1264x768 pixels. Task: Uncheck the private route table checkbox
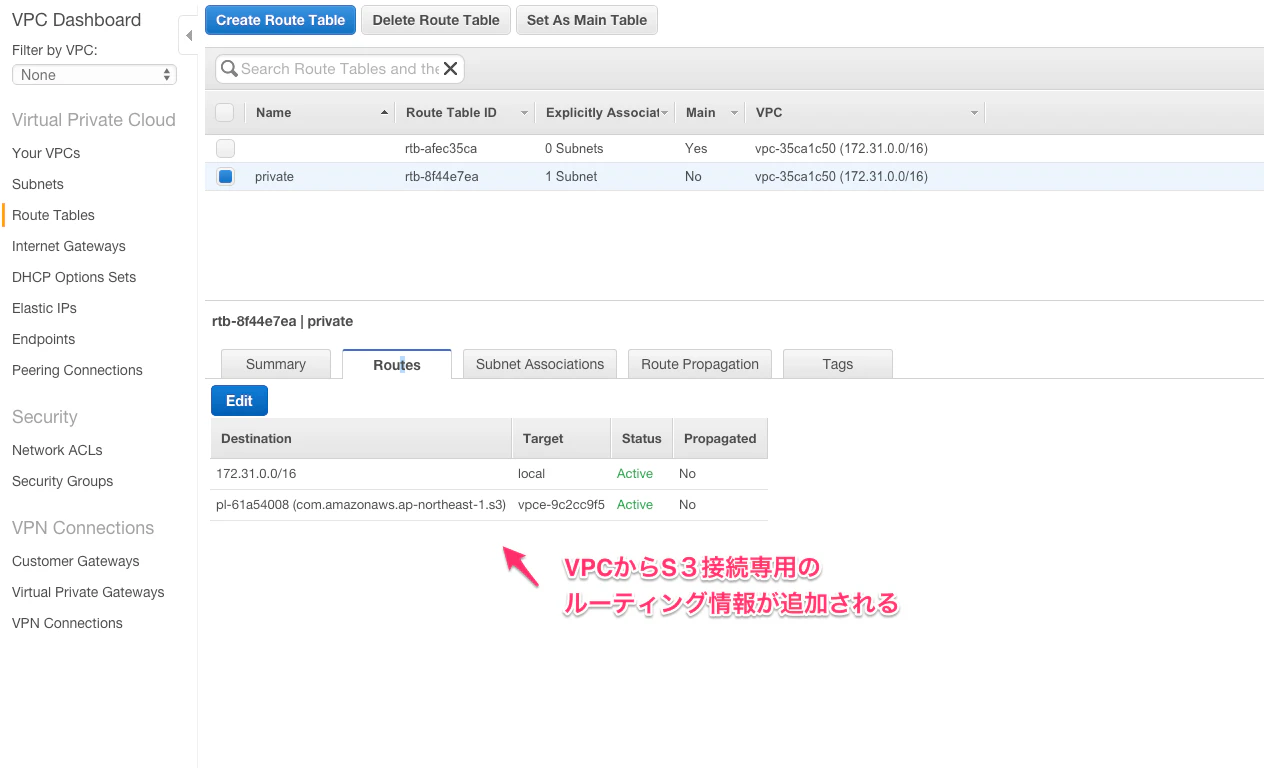225,177
